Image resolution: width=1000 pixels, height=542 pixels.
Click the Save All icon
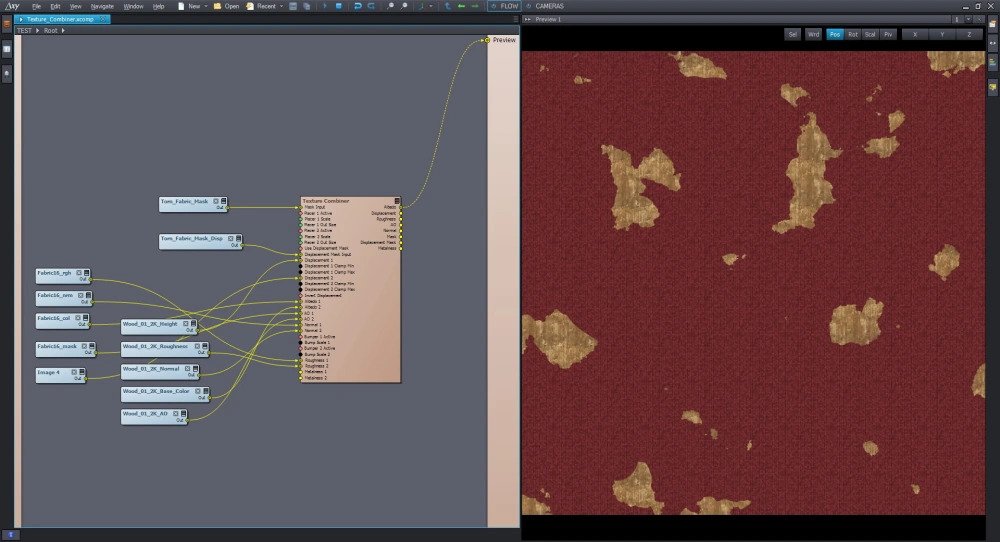307,6
